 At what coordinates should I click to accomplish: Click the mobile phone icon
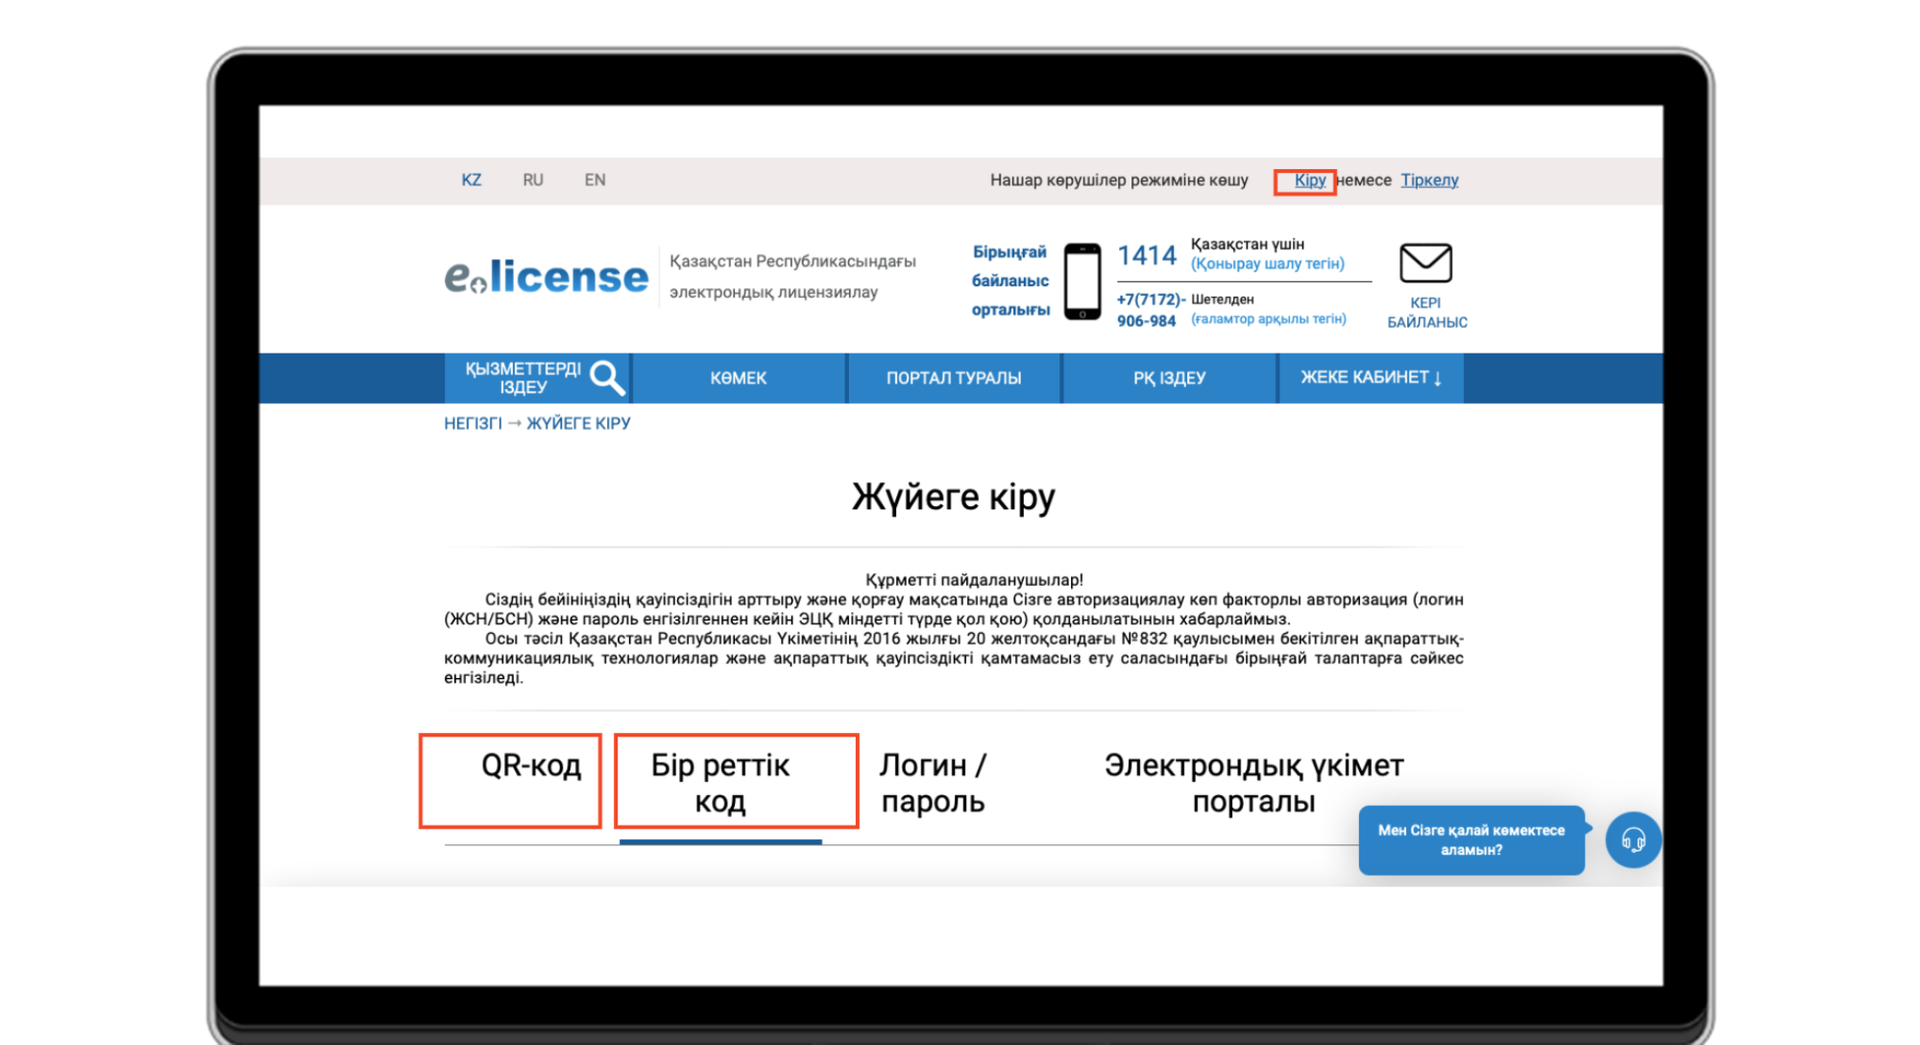click(x=1082, y=281)
